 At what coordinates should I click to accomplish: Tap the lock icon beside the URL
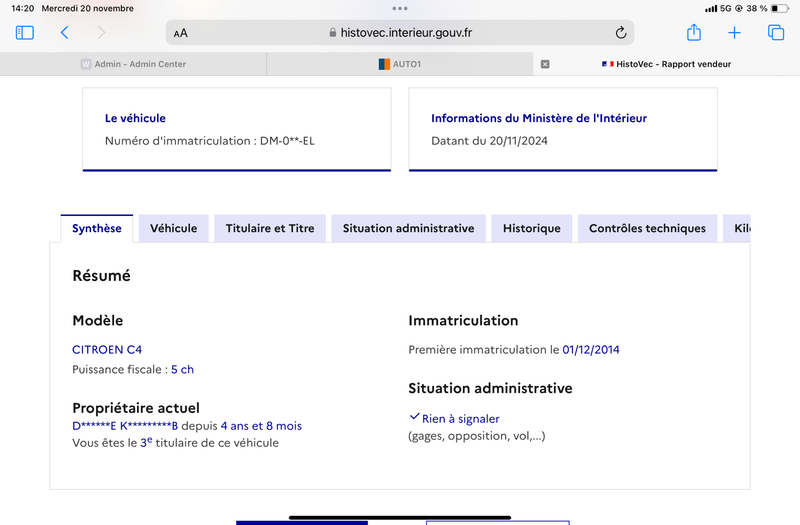[x=333, y=33]
